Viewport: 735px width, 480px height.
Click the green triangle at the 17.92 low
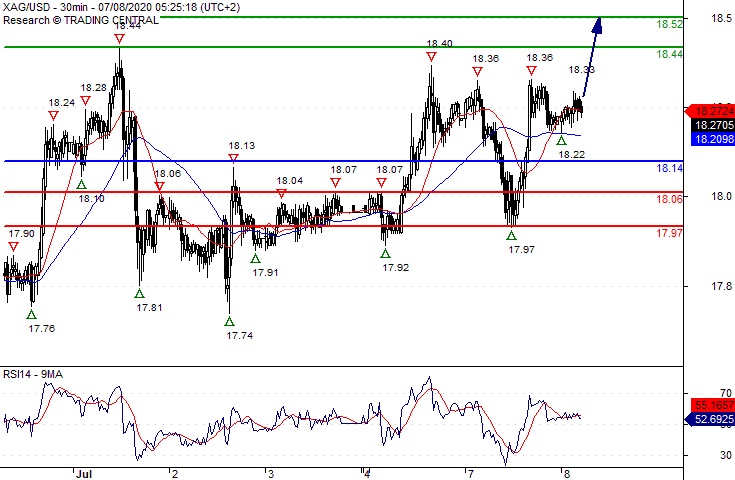tap(385, 254)
